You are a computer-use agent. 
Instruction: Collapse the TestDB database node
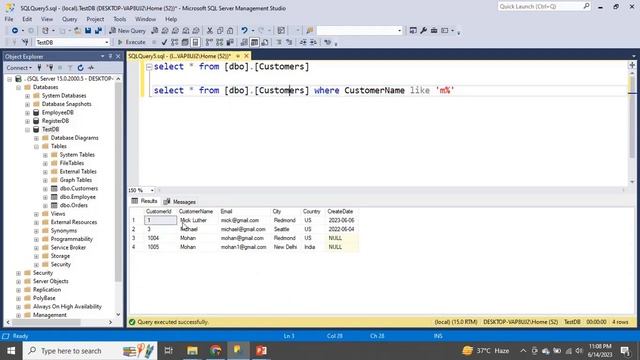coord(27,129)
